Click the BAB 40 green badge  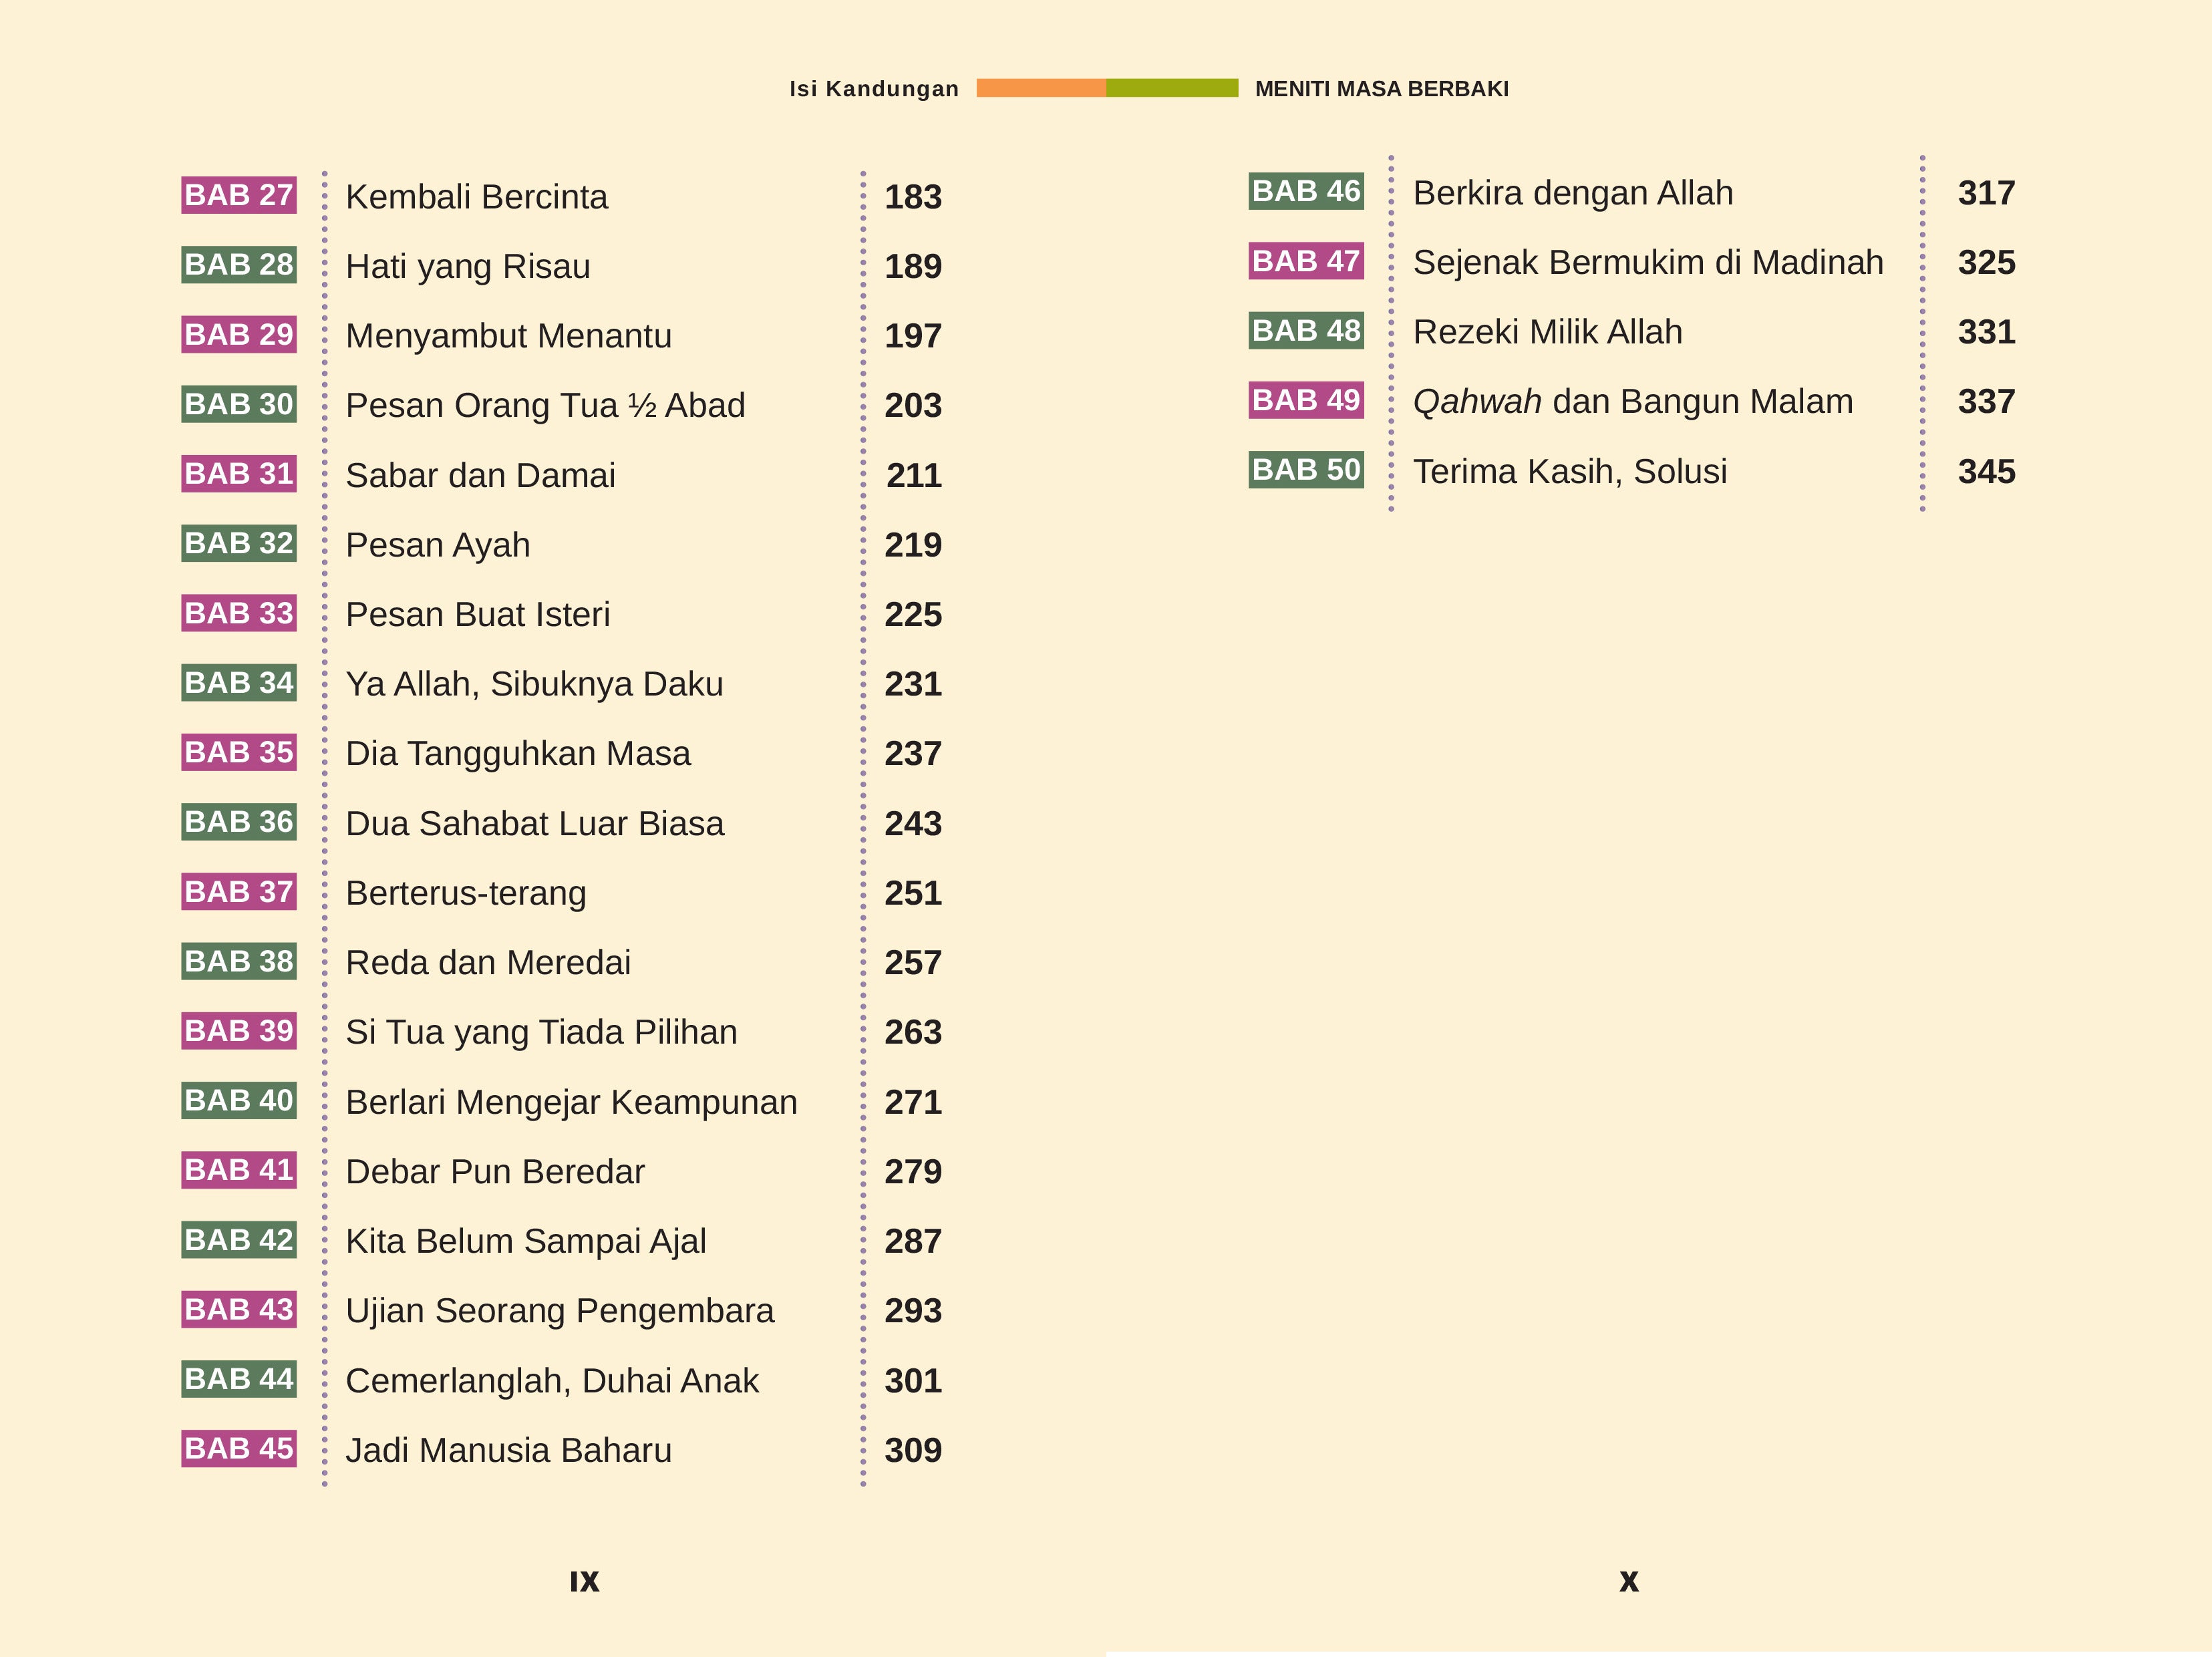click(x=238, y=1100)
